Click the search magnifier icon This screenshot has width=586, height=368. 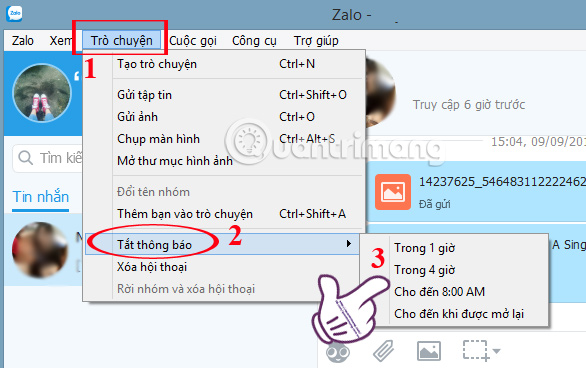click(x=25, y=158)
